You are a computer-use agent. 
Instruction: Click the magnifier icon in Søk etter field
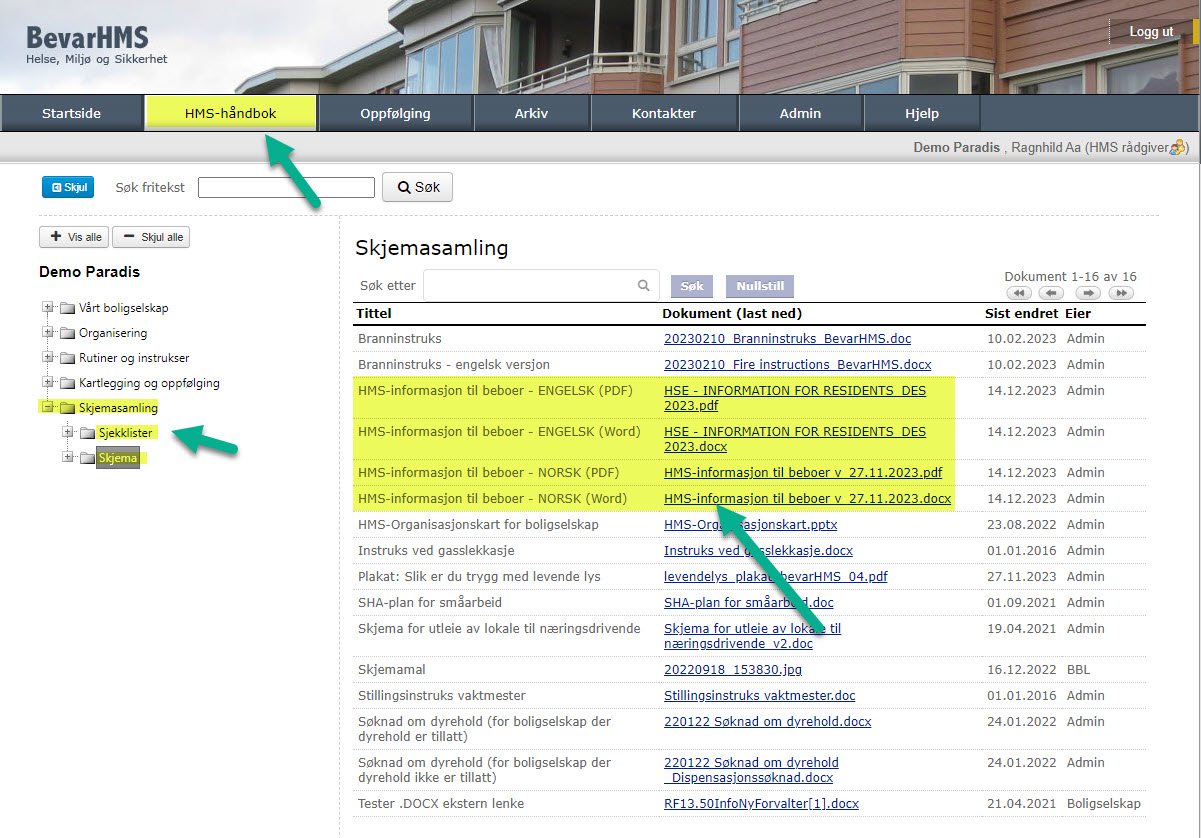644,286
